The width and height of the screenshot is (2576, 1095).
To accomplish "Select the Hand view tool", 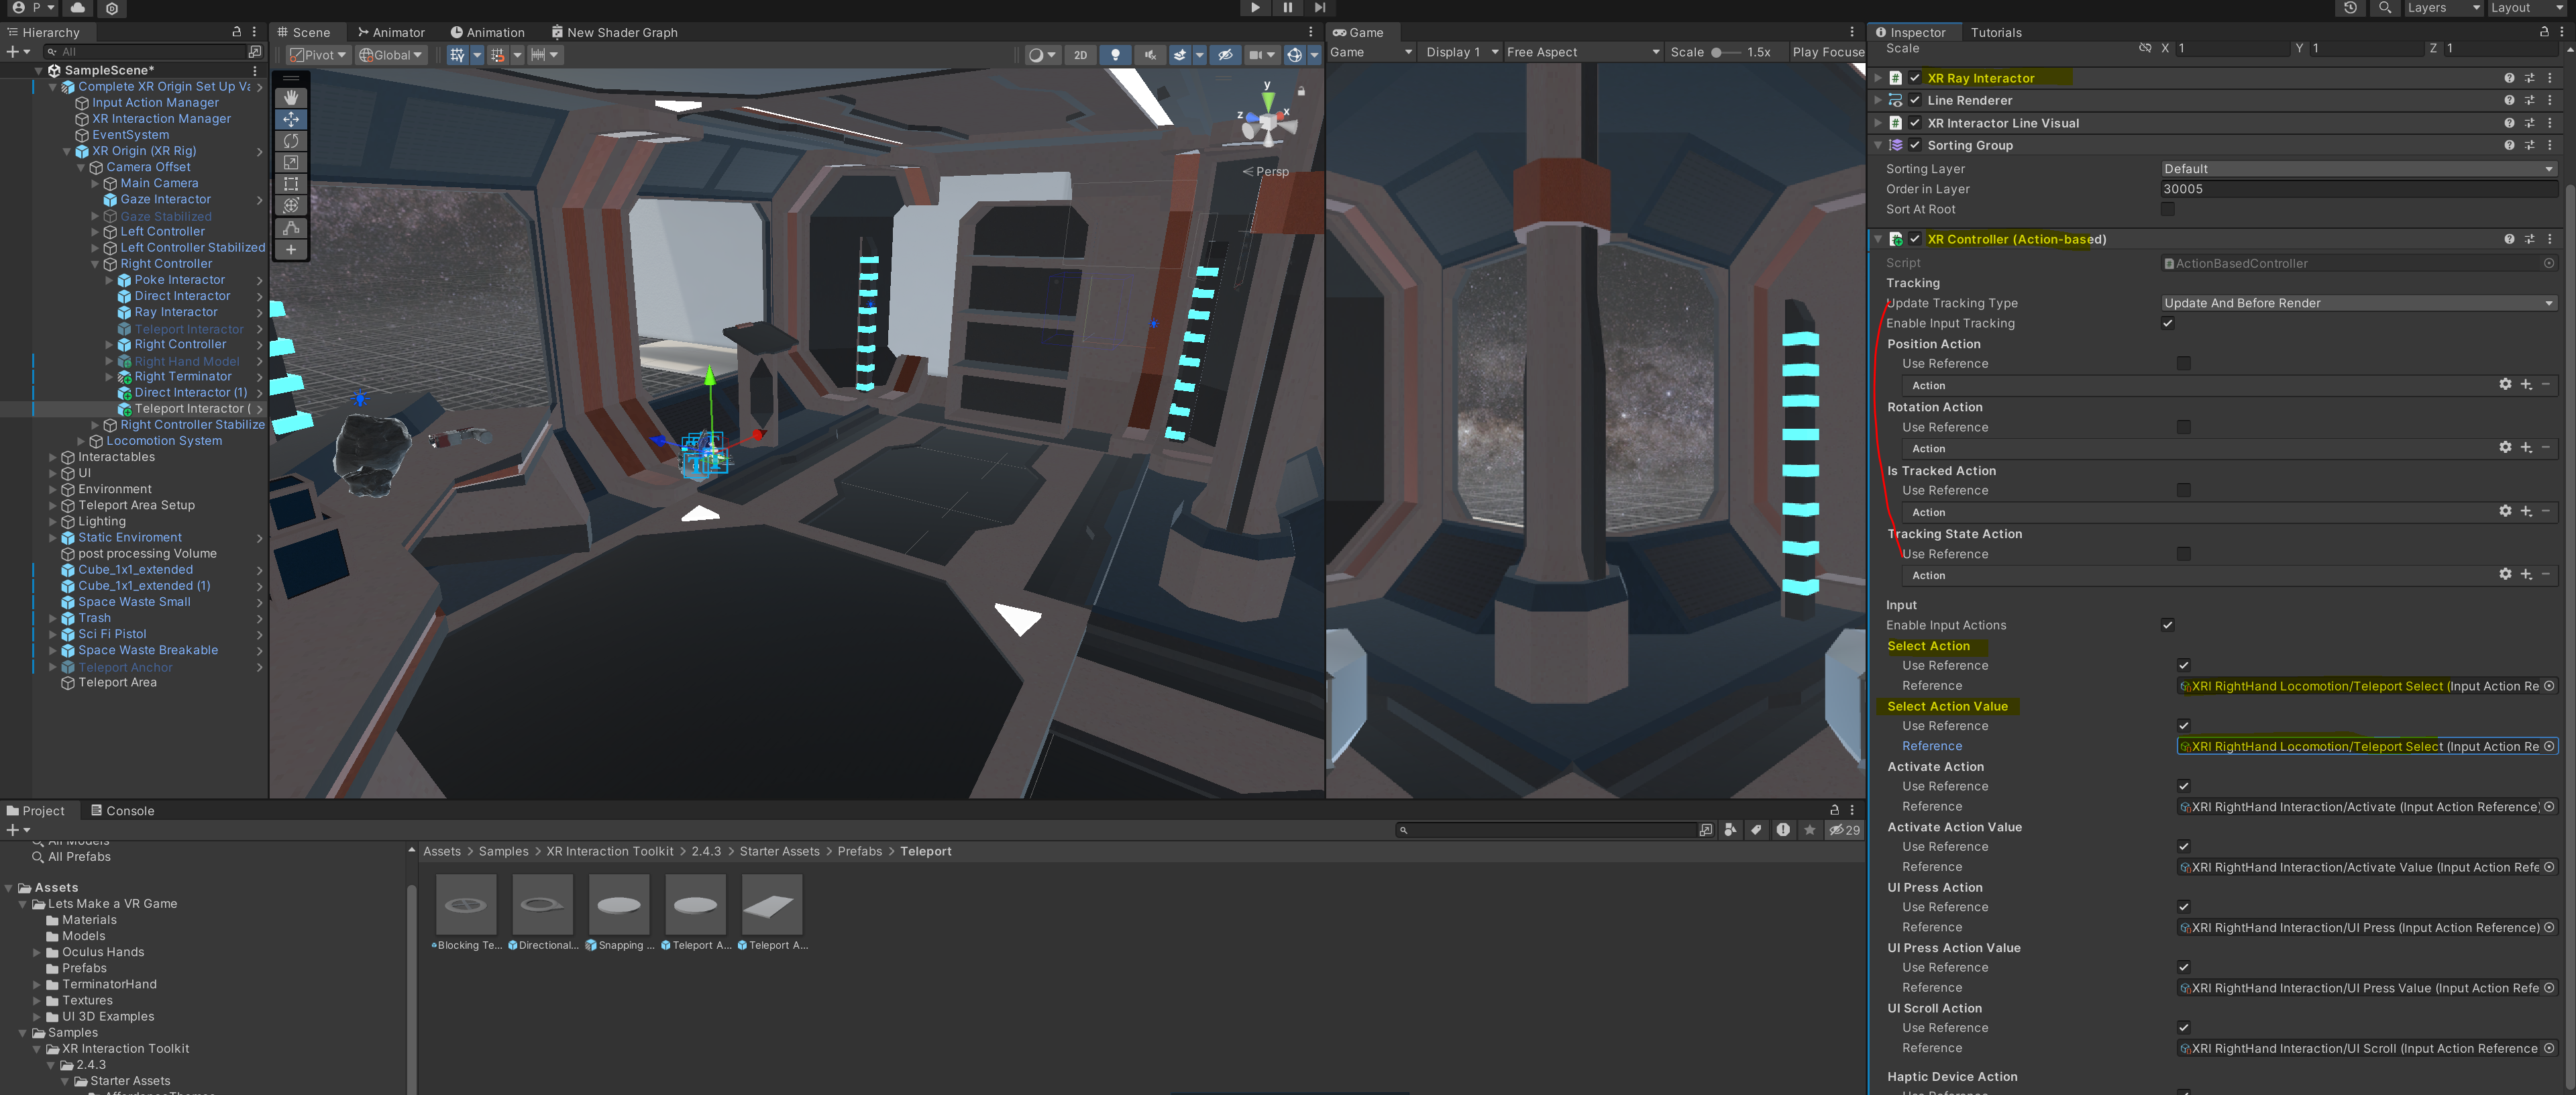I will pyautogui.click(x=291, y=97).
